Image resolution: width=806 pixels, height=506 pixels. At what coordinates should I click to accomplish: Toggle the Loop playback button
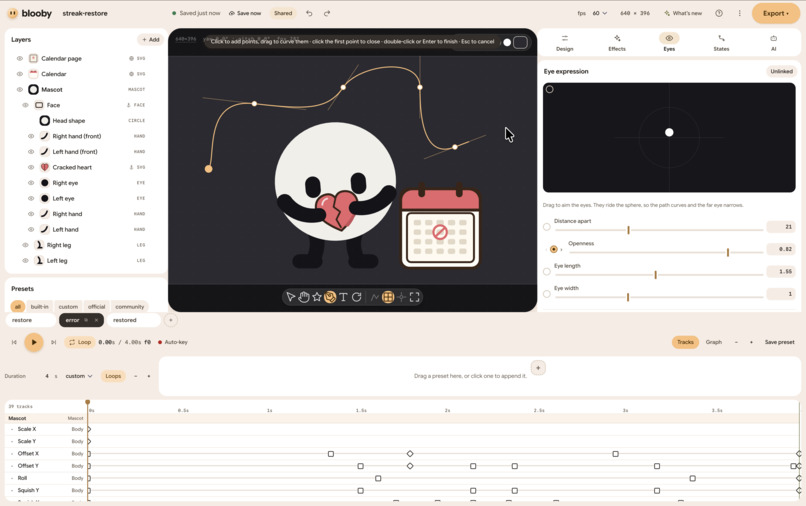[80, 342]
